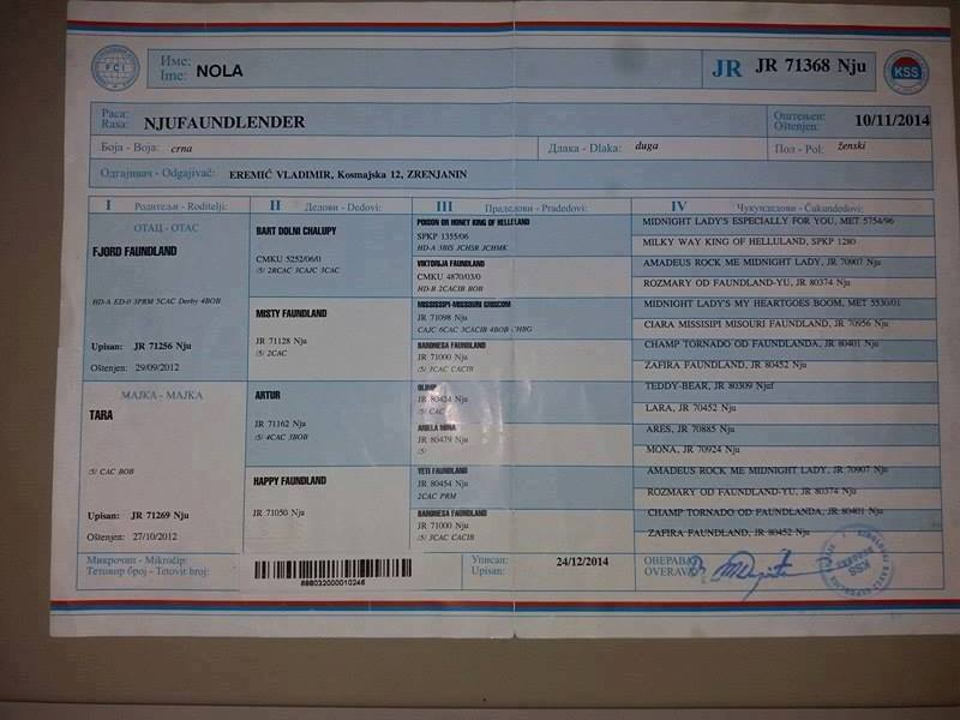Click the father entry FJORD FAUNDLAND
Viewport: 960px width, 720px height.
134,251
